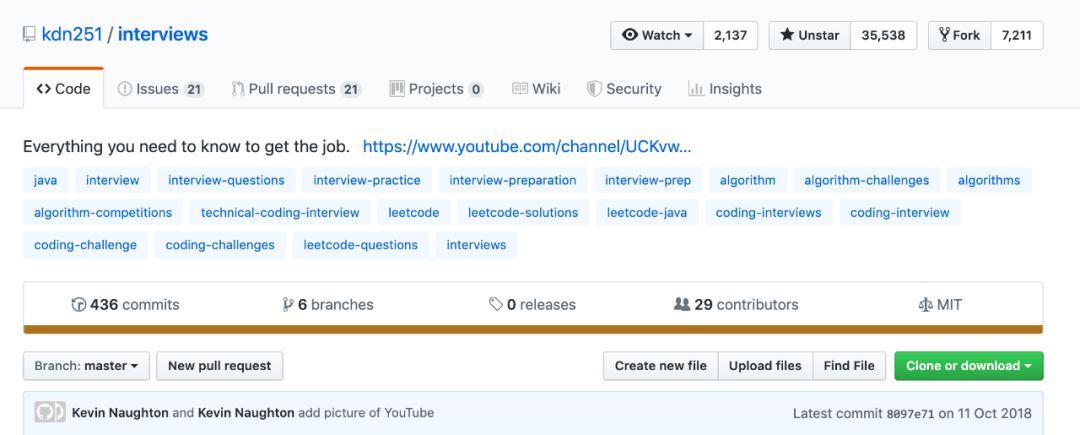Select the interviews topic tag

pyautogui.click(x=477, y=245)
